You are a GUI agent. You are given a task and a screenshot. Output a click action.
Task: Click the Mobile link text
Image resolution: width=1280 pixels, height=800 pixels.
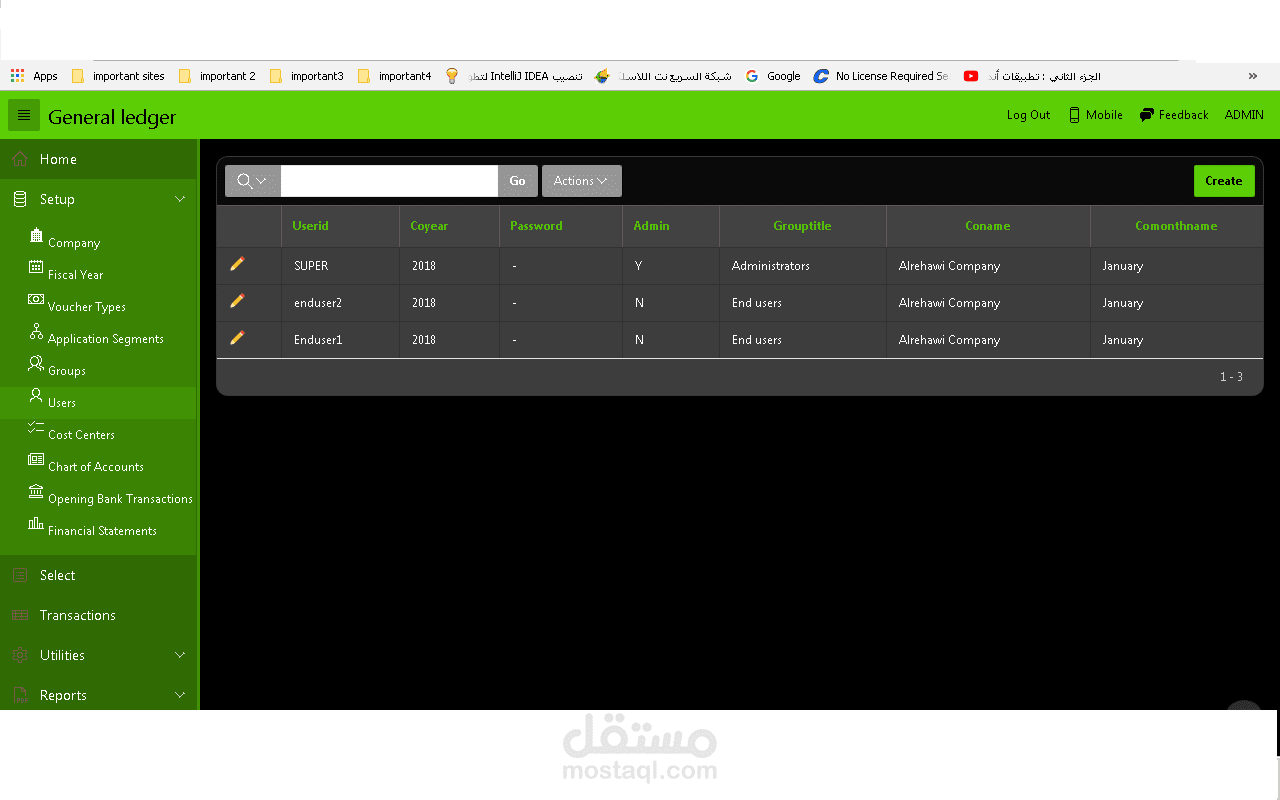(1104, 115)
